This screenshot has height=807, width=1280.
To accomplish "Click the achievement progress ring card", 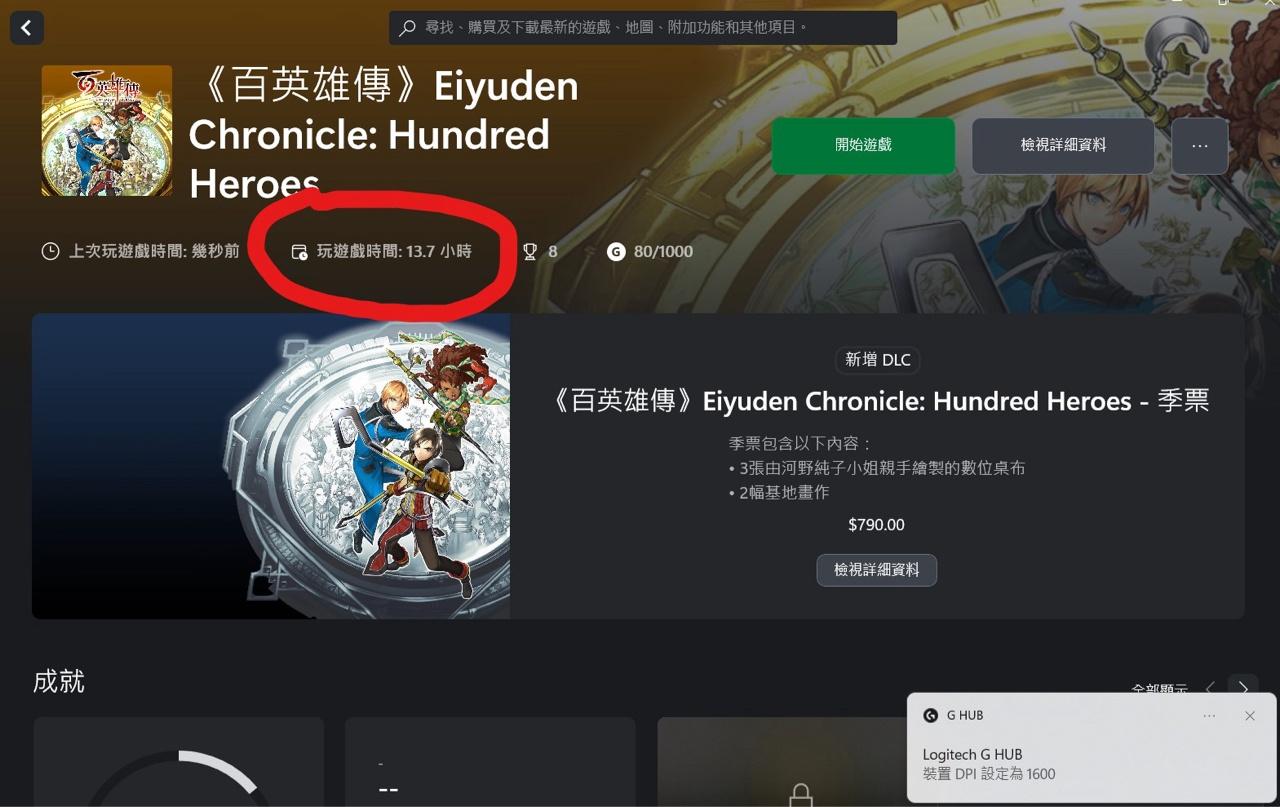I will click(x=179, y=762).
